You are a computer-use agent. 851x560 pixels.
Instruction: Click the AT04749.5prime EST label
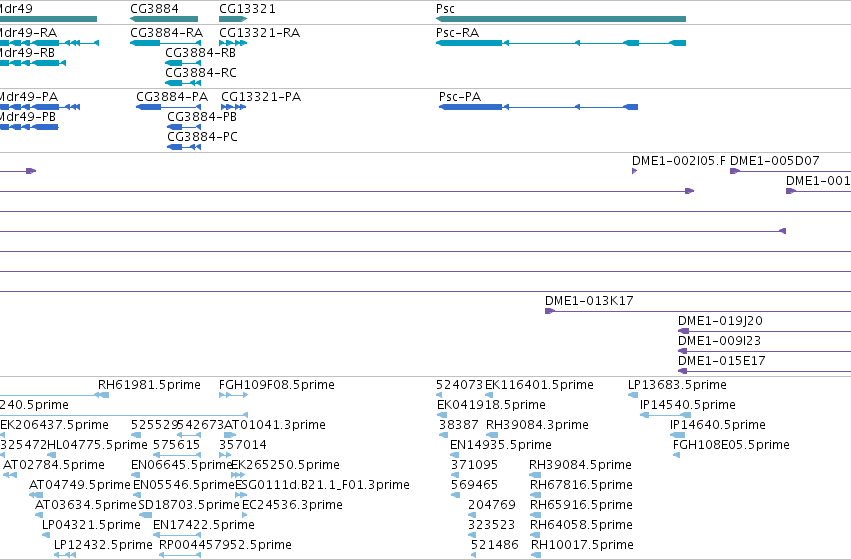[80, 485]
